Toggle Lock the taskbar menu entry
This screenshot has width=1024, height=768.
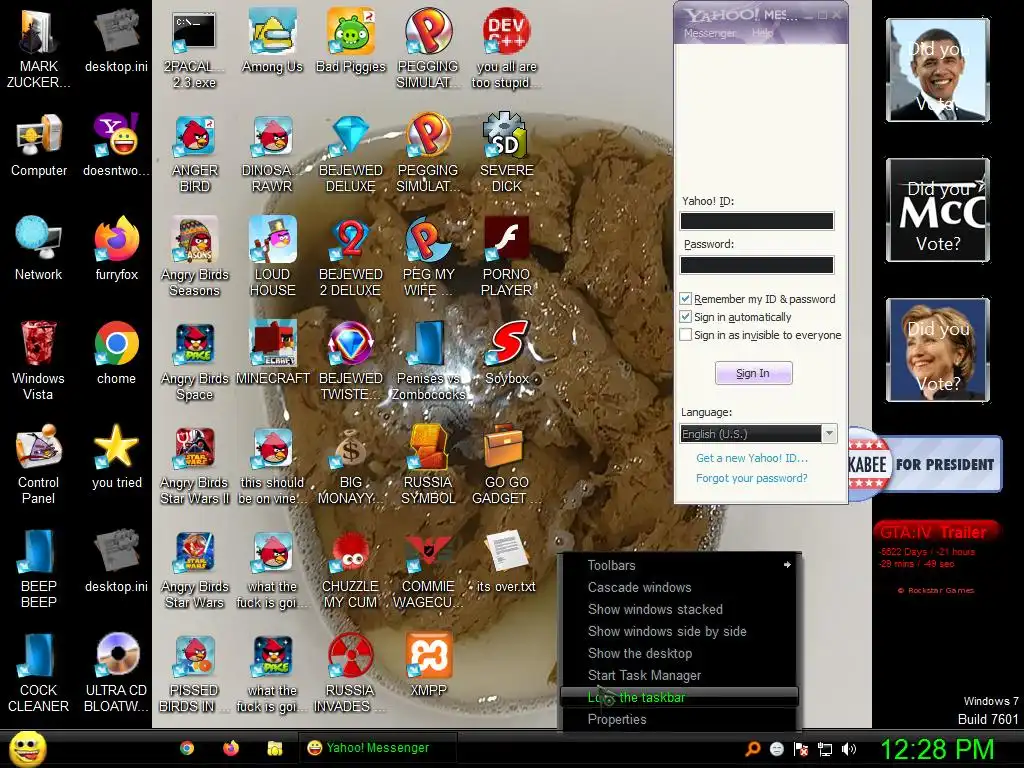click(679, 697)
